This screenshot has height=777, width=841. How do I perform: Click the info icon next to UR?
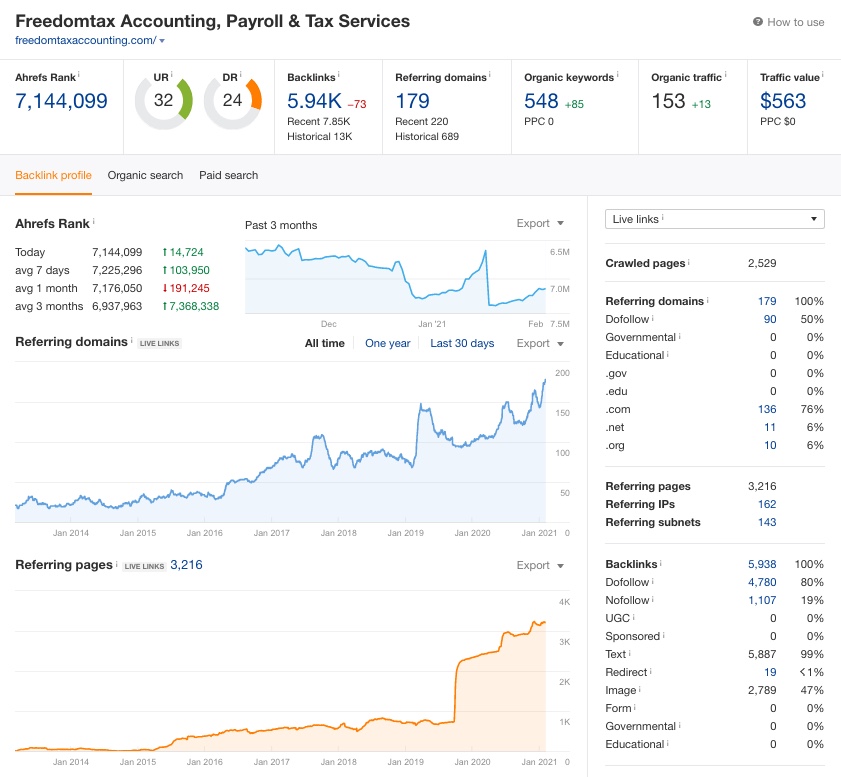tap(172, 73)
